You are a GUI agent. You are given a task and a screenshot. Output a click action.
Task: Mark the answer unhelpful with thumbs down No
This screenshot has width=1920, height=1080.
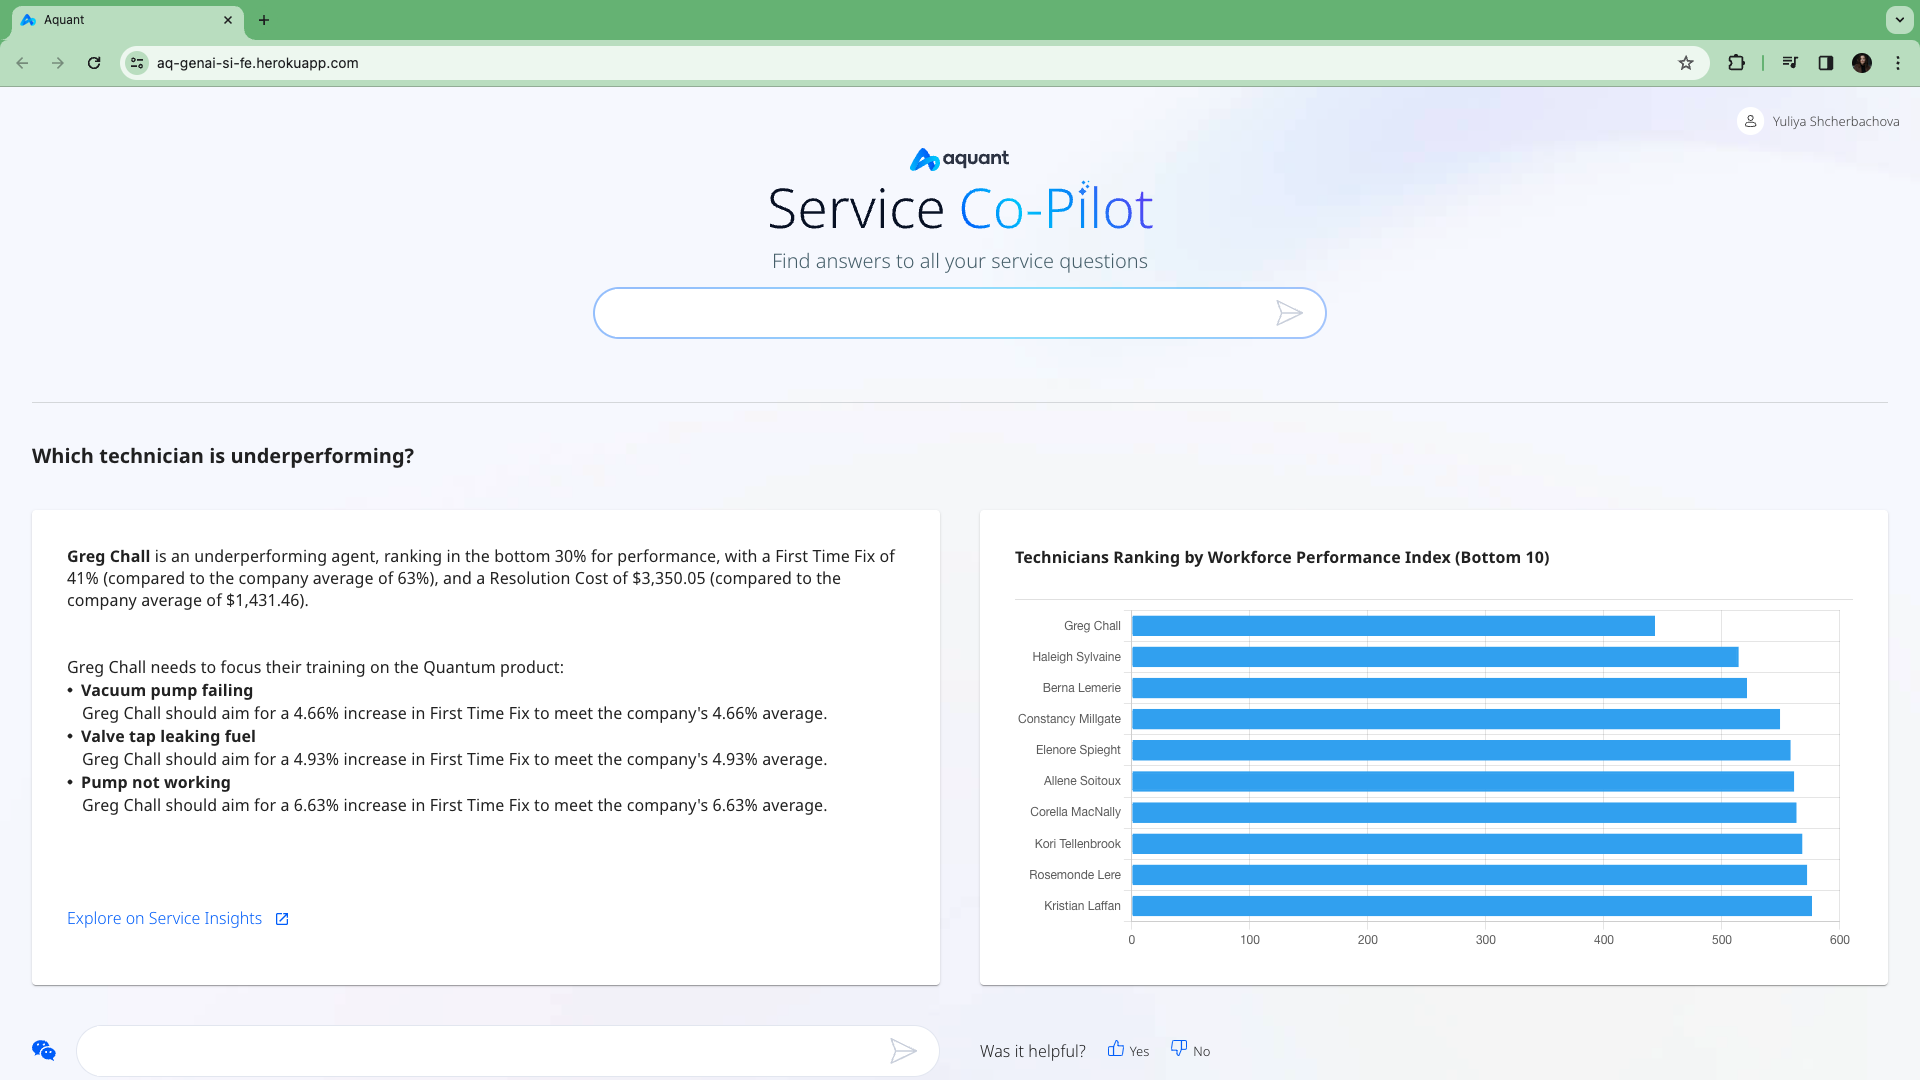tap(1189, 1050)
